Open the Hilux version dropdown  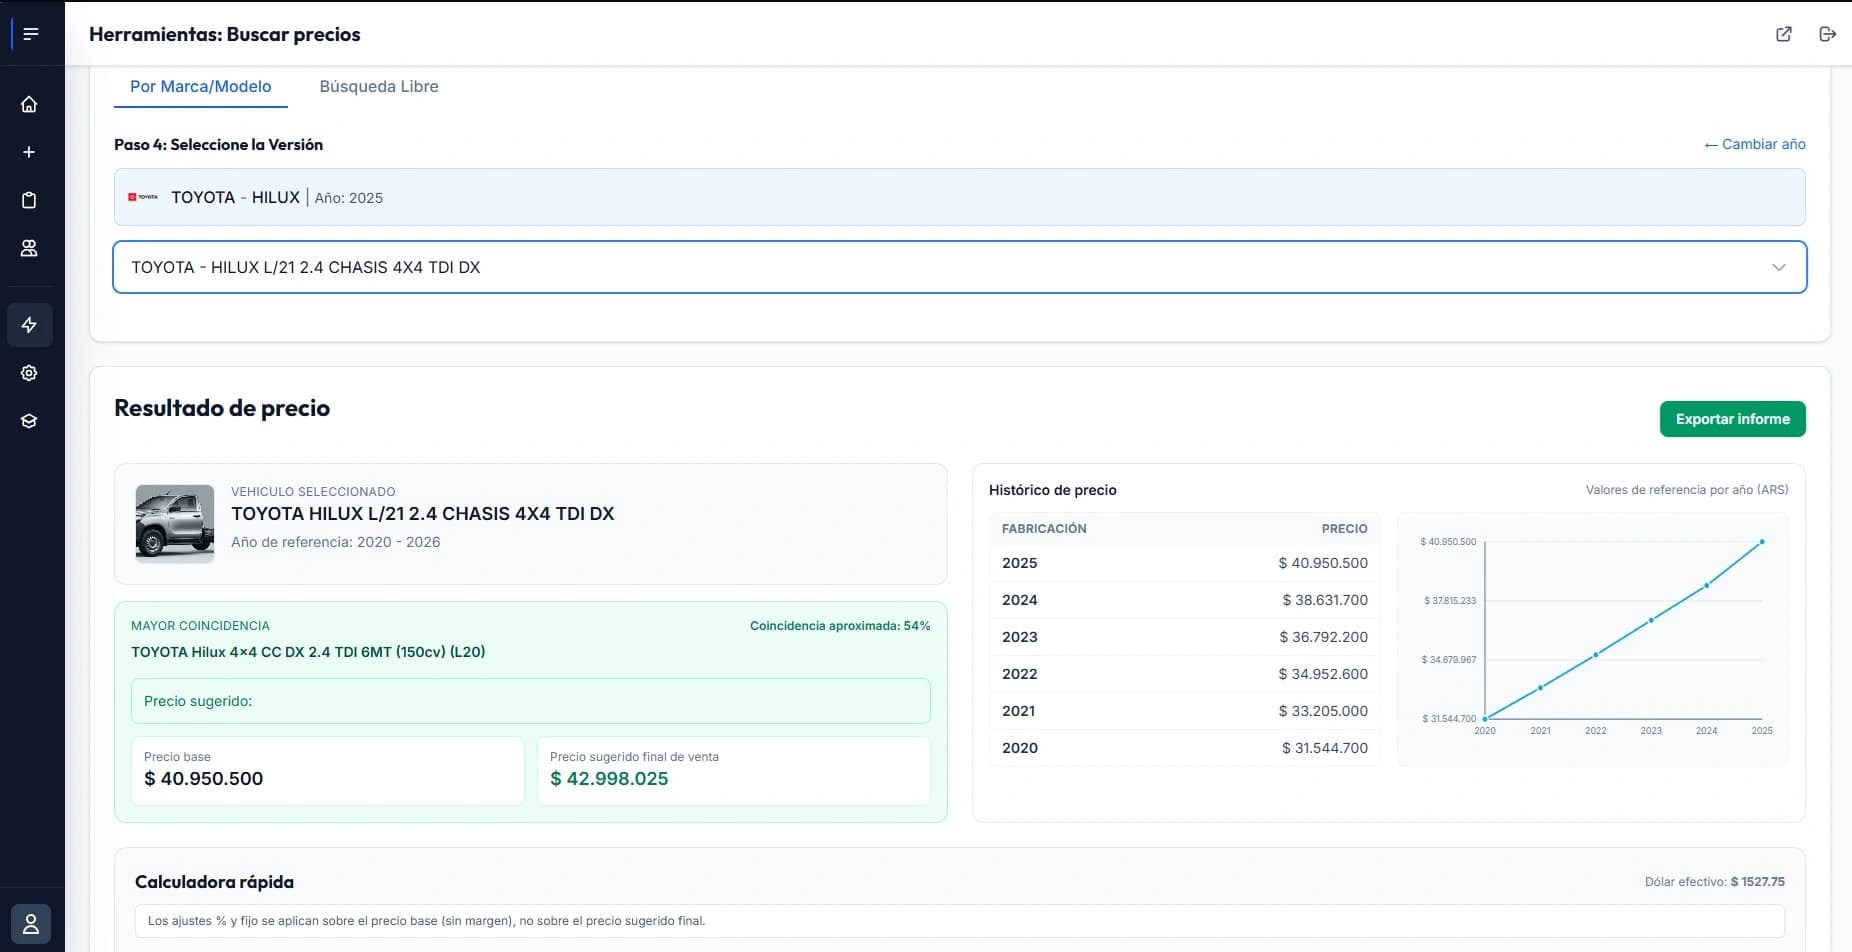(960, 267)
